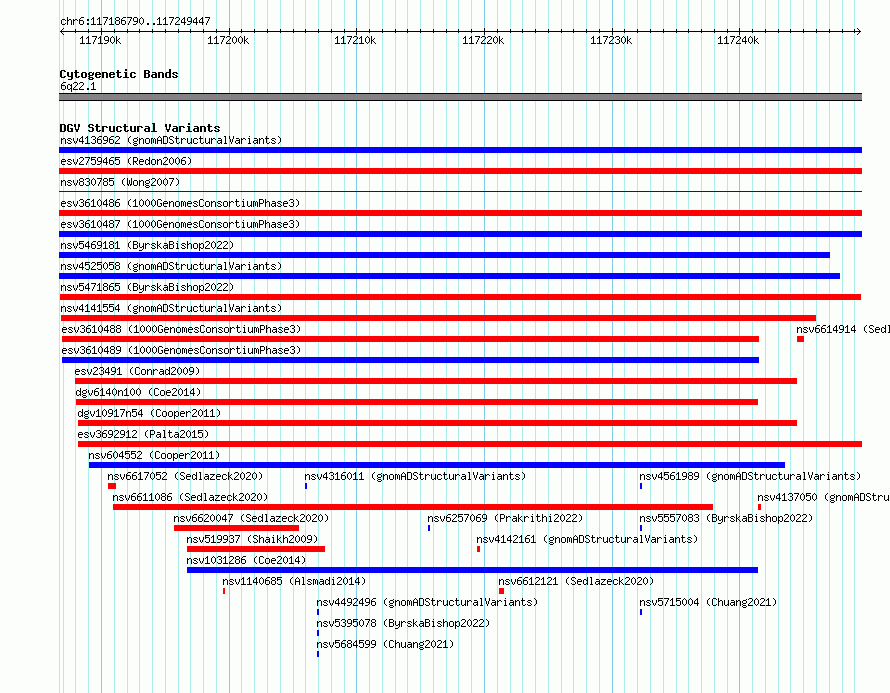Viewport: 890px width, 693px height.
Task: Select nsv6617052 (Sedlazeck2020) label
Action: point(185,476)
